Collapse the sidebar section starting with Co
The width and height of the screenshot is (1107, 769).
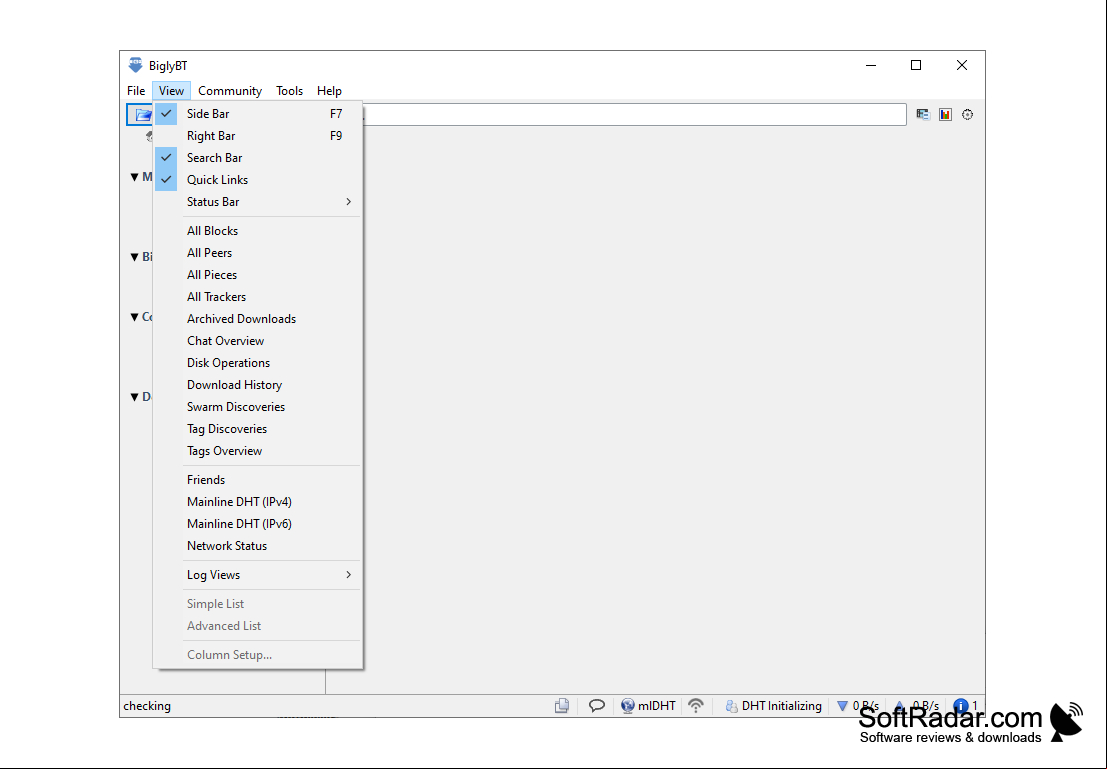[x=134, y=317]
